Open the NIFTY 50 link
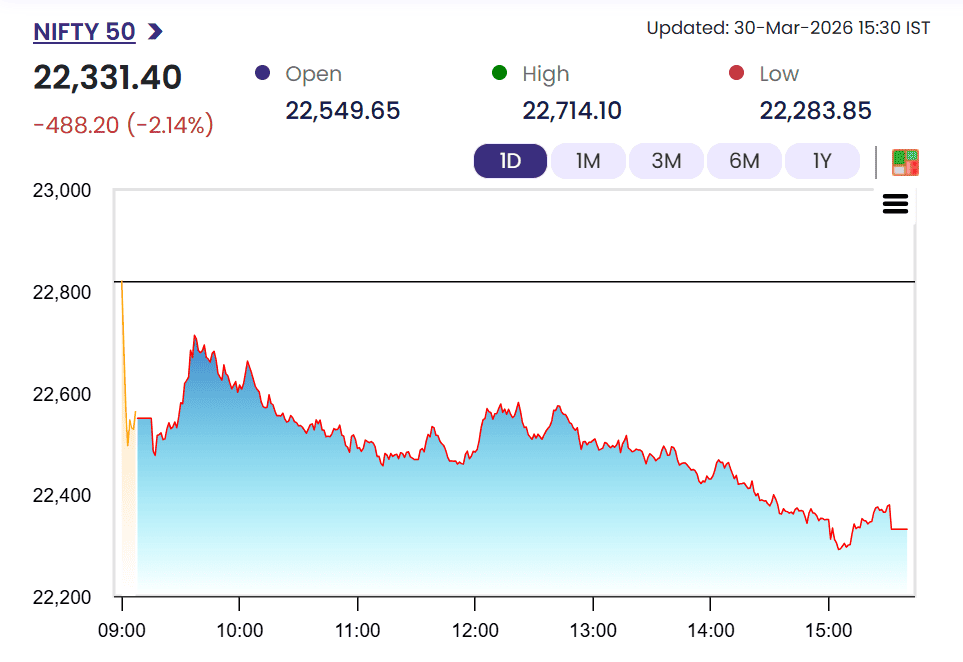The height and width of the screenshot is (662, 963). click(x=84, y=31)
